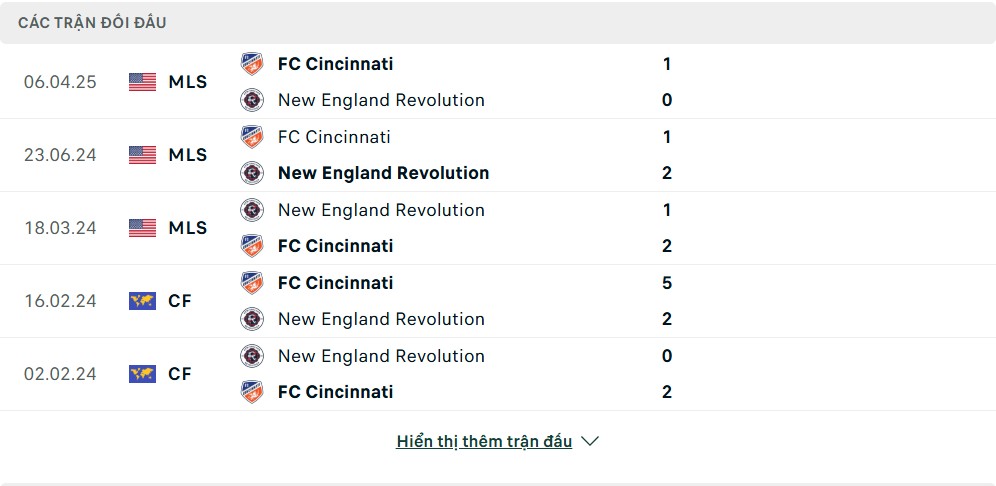Click FC Cincinnati crest in 02.02.24 match
Screen dimensions: 996x486
pyautogui.click(x=252, y=392)
